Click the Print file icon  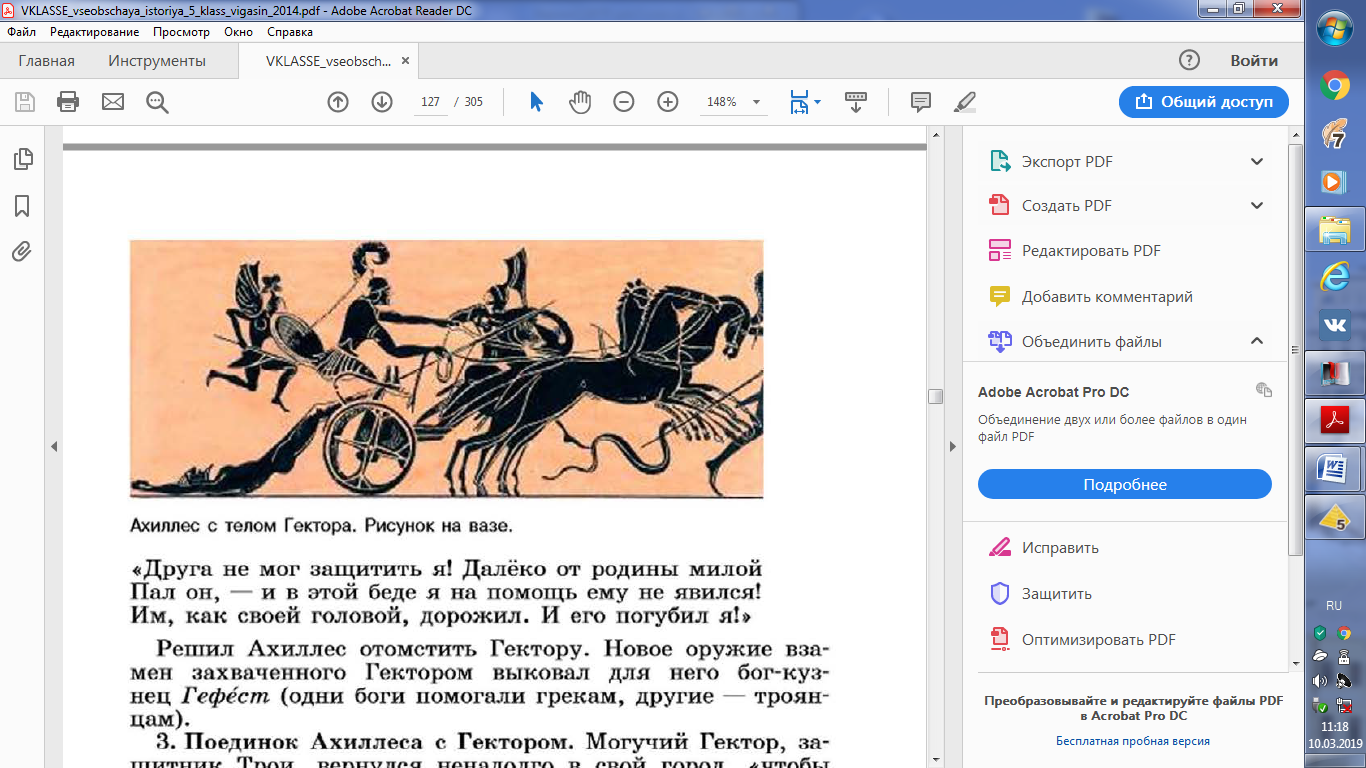pos(68,101)
